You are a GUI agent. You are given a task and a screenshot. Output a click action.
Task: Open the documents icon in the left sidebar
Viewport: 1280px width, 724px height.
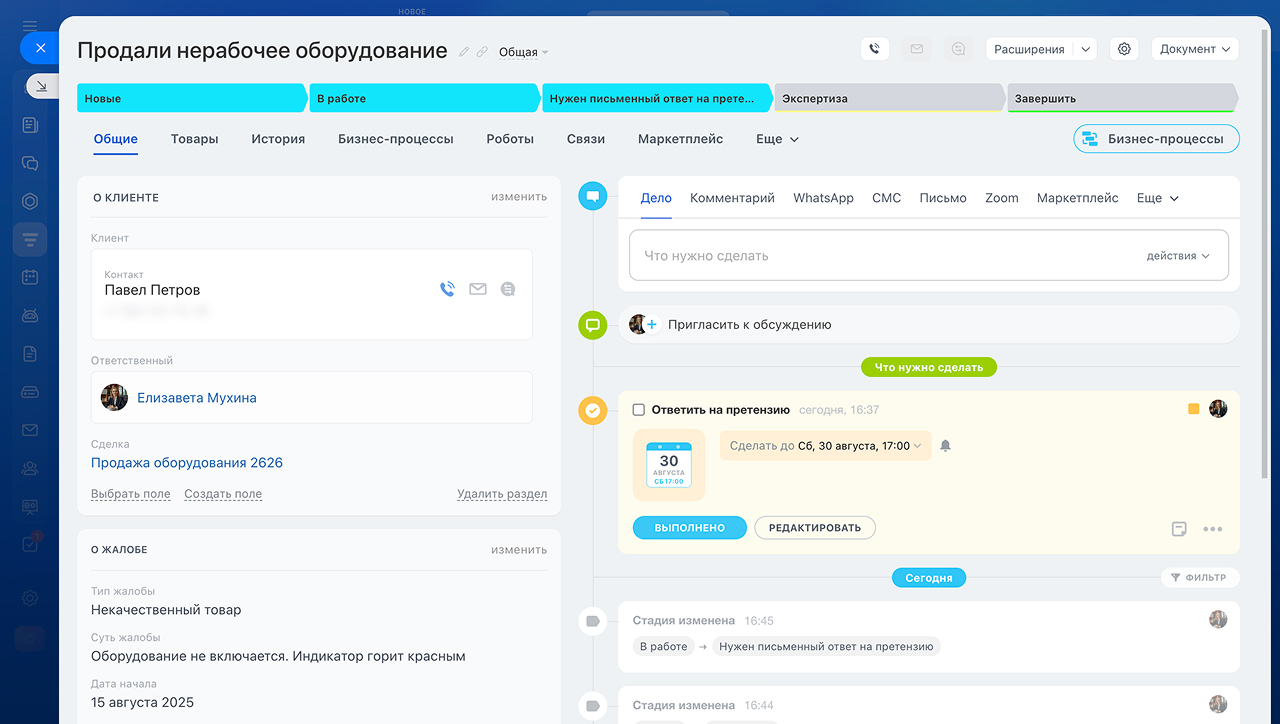tap(30, 353)
